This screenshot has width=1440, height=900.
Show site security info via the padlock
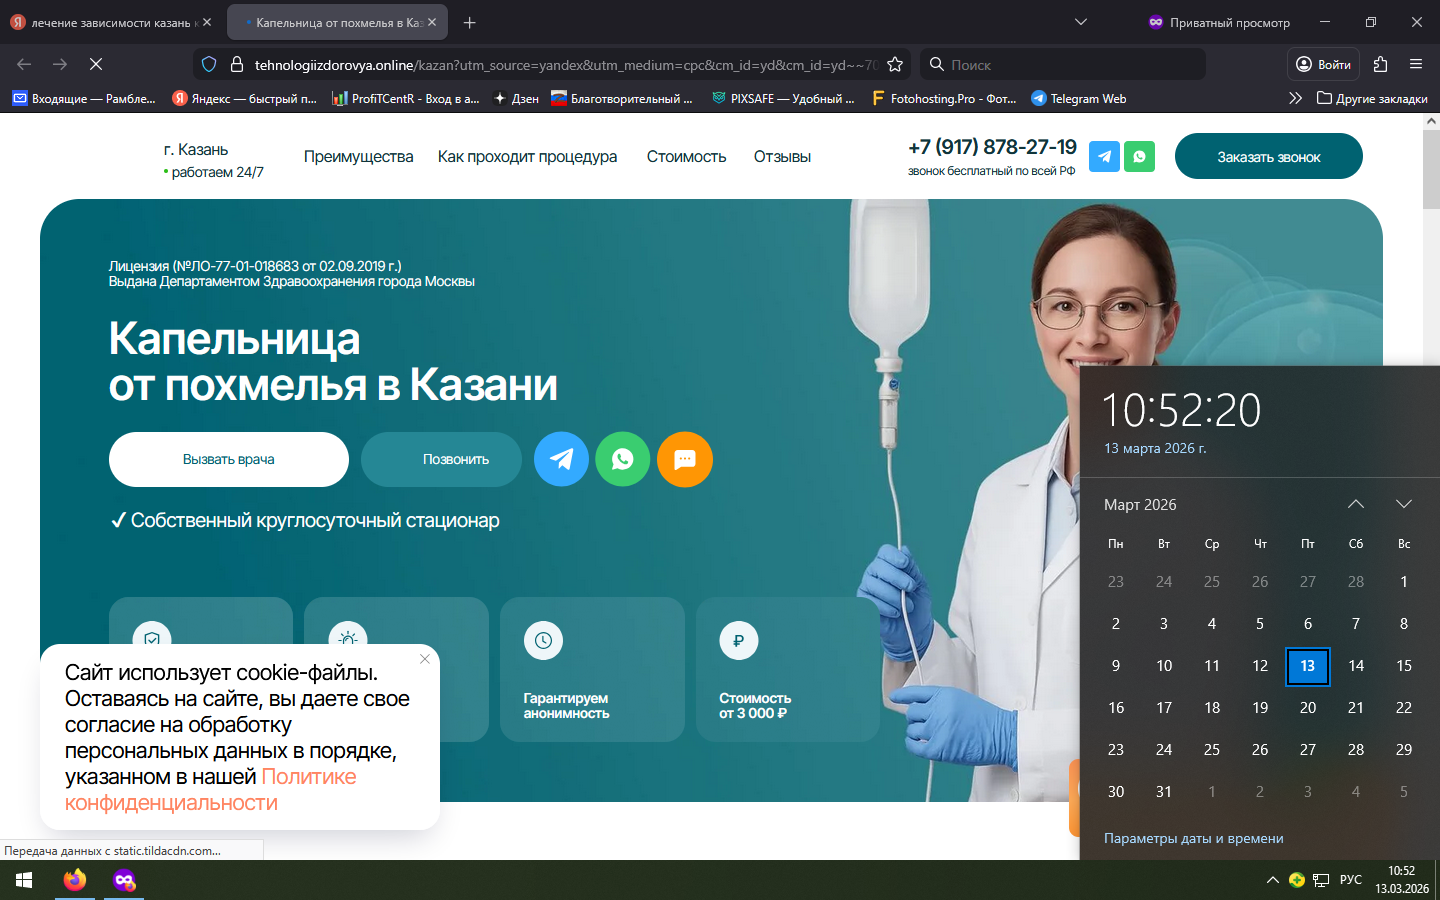(x=237, y=64)
